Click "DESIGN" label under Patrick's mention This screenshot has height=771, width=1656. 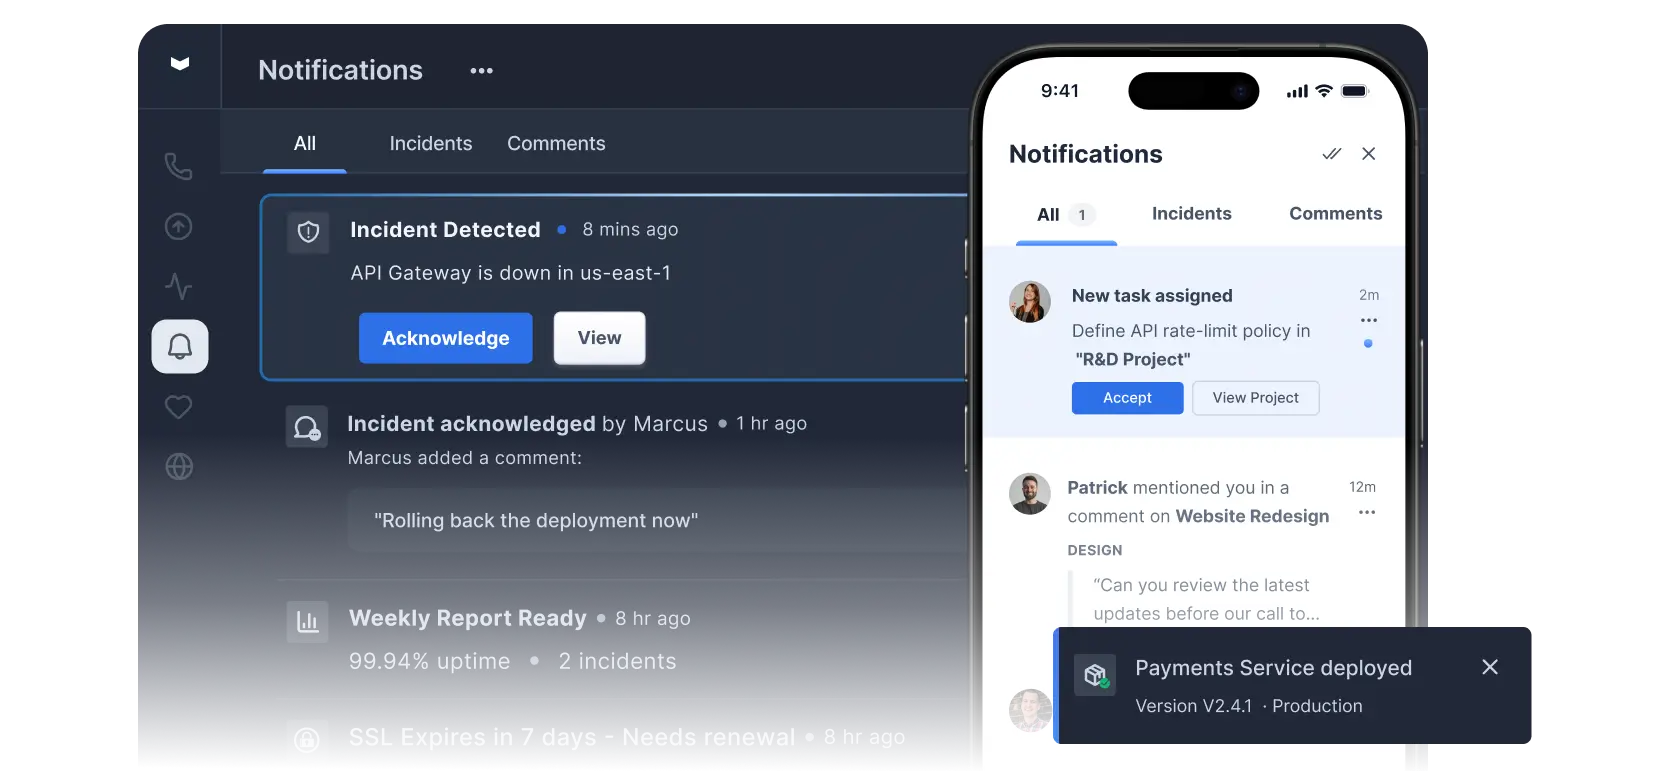tap(1095, 551)
